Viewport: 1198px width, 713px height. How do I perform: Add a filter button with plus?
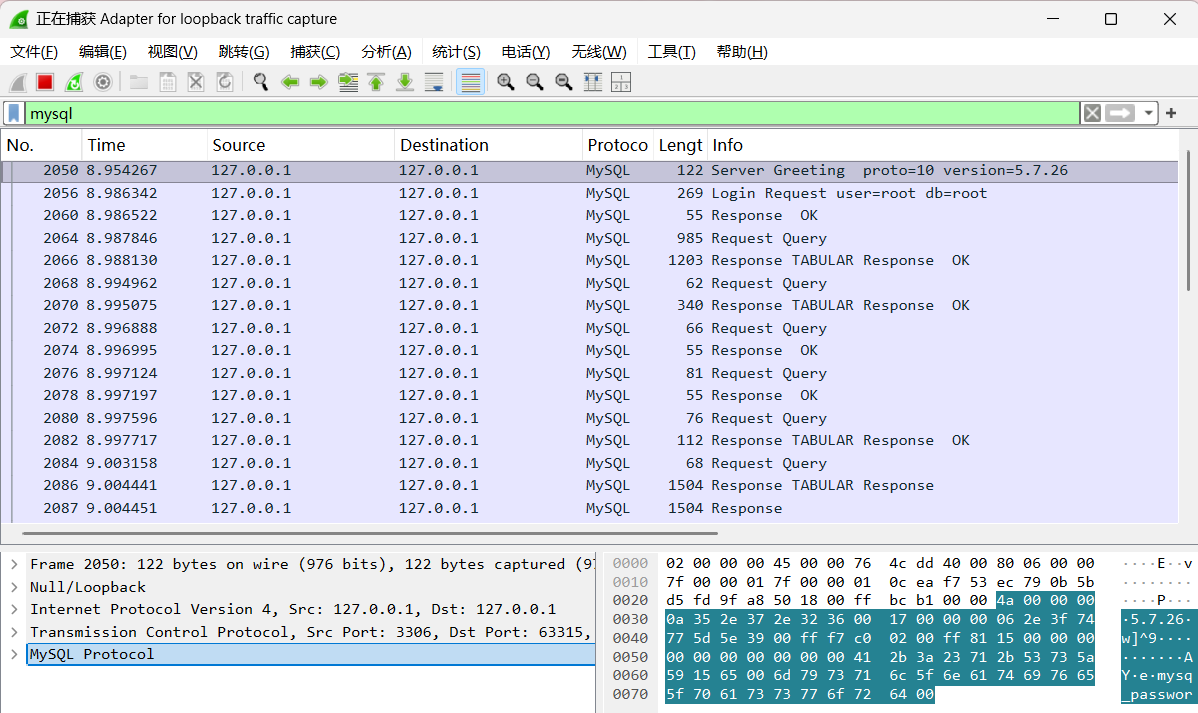pyautogui.click(x=1171, y=114)
